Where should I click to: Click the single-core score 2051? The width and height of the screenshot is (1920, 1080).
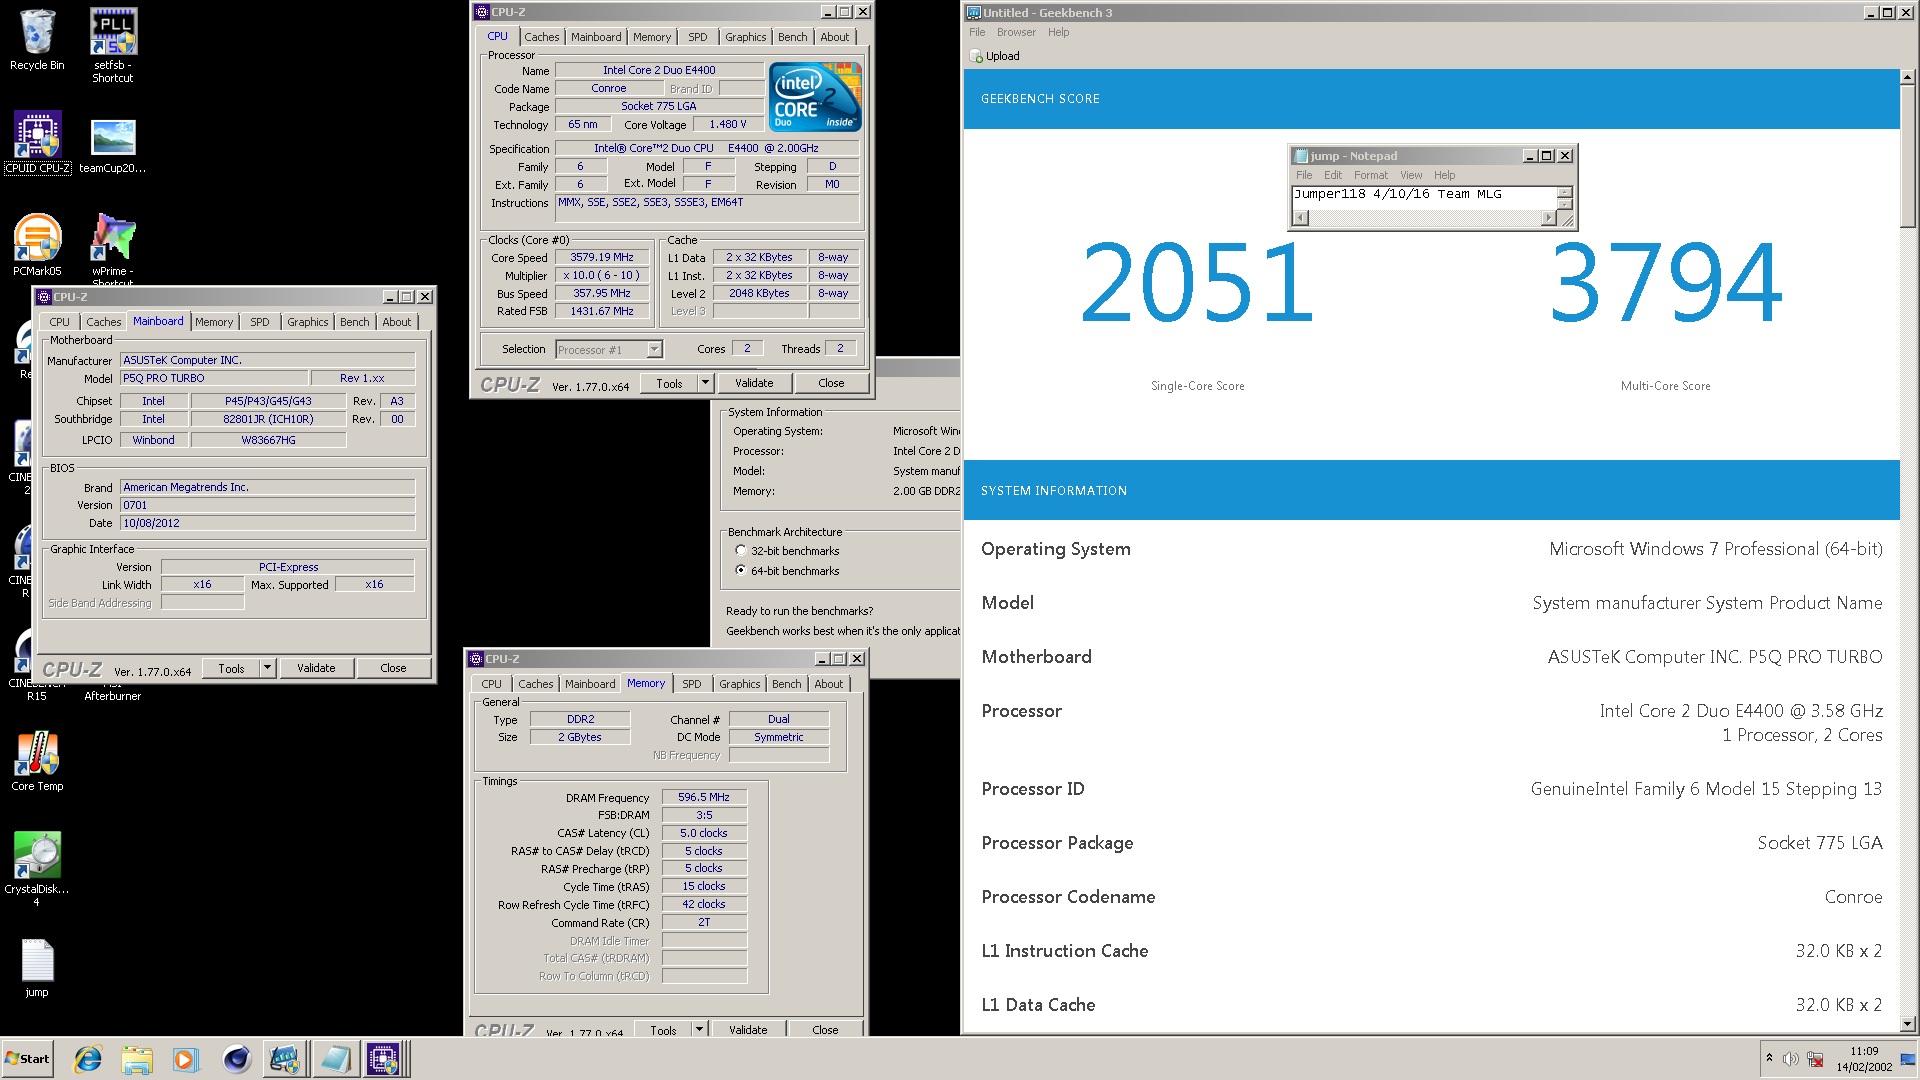[1197, 283]
